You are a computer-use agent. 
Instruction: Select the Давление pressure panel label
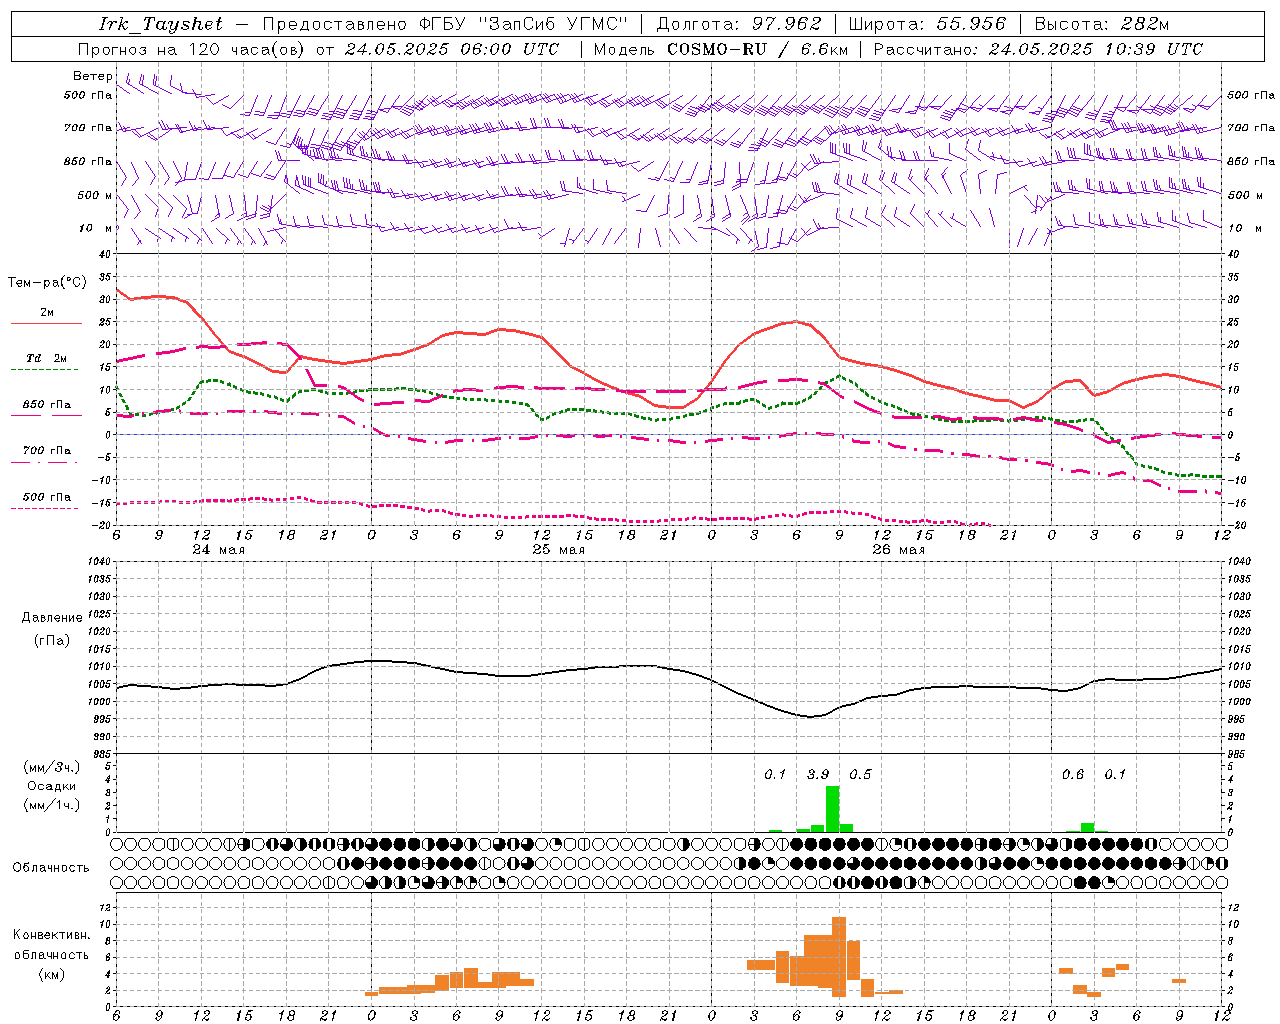point(52,618)
